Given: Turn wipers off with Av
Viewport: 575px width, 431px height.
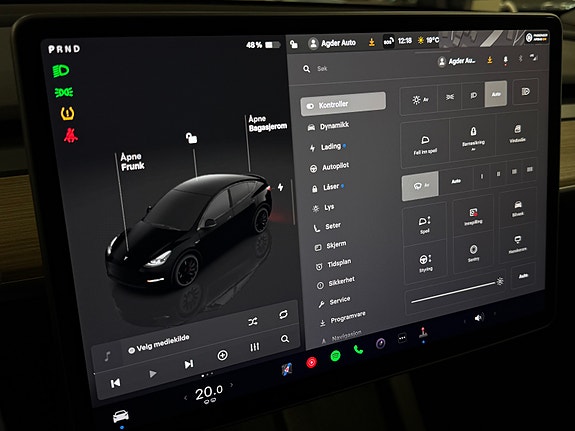Looking at the screenshot, I should tap(420, 186).
